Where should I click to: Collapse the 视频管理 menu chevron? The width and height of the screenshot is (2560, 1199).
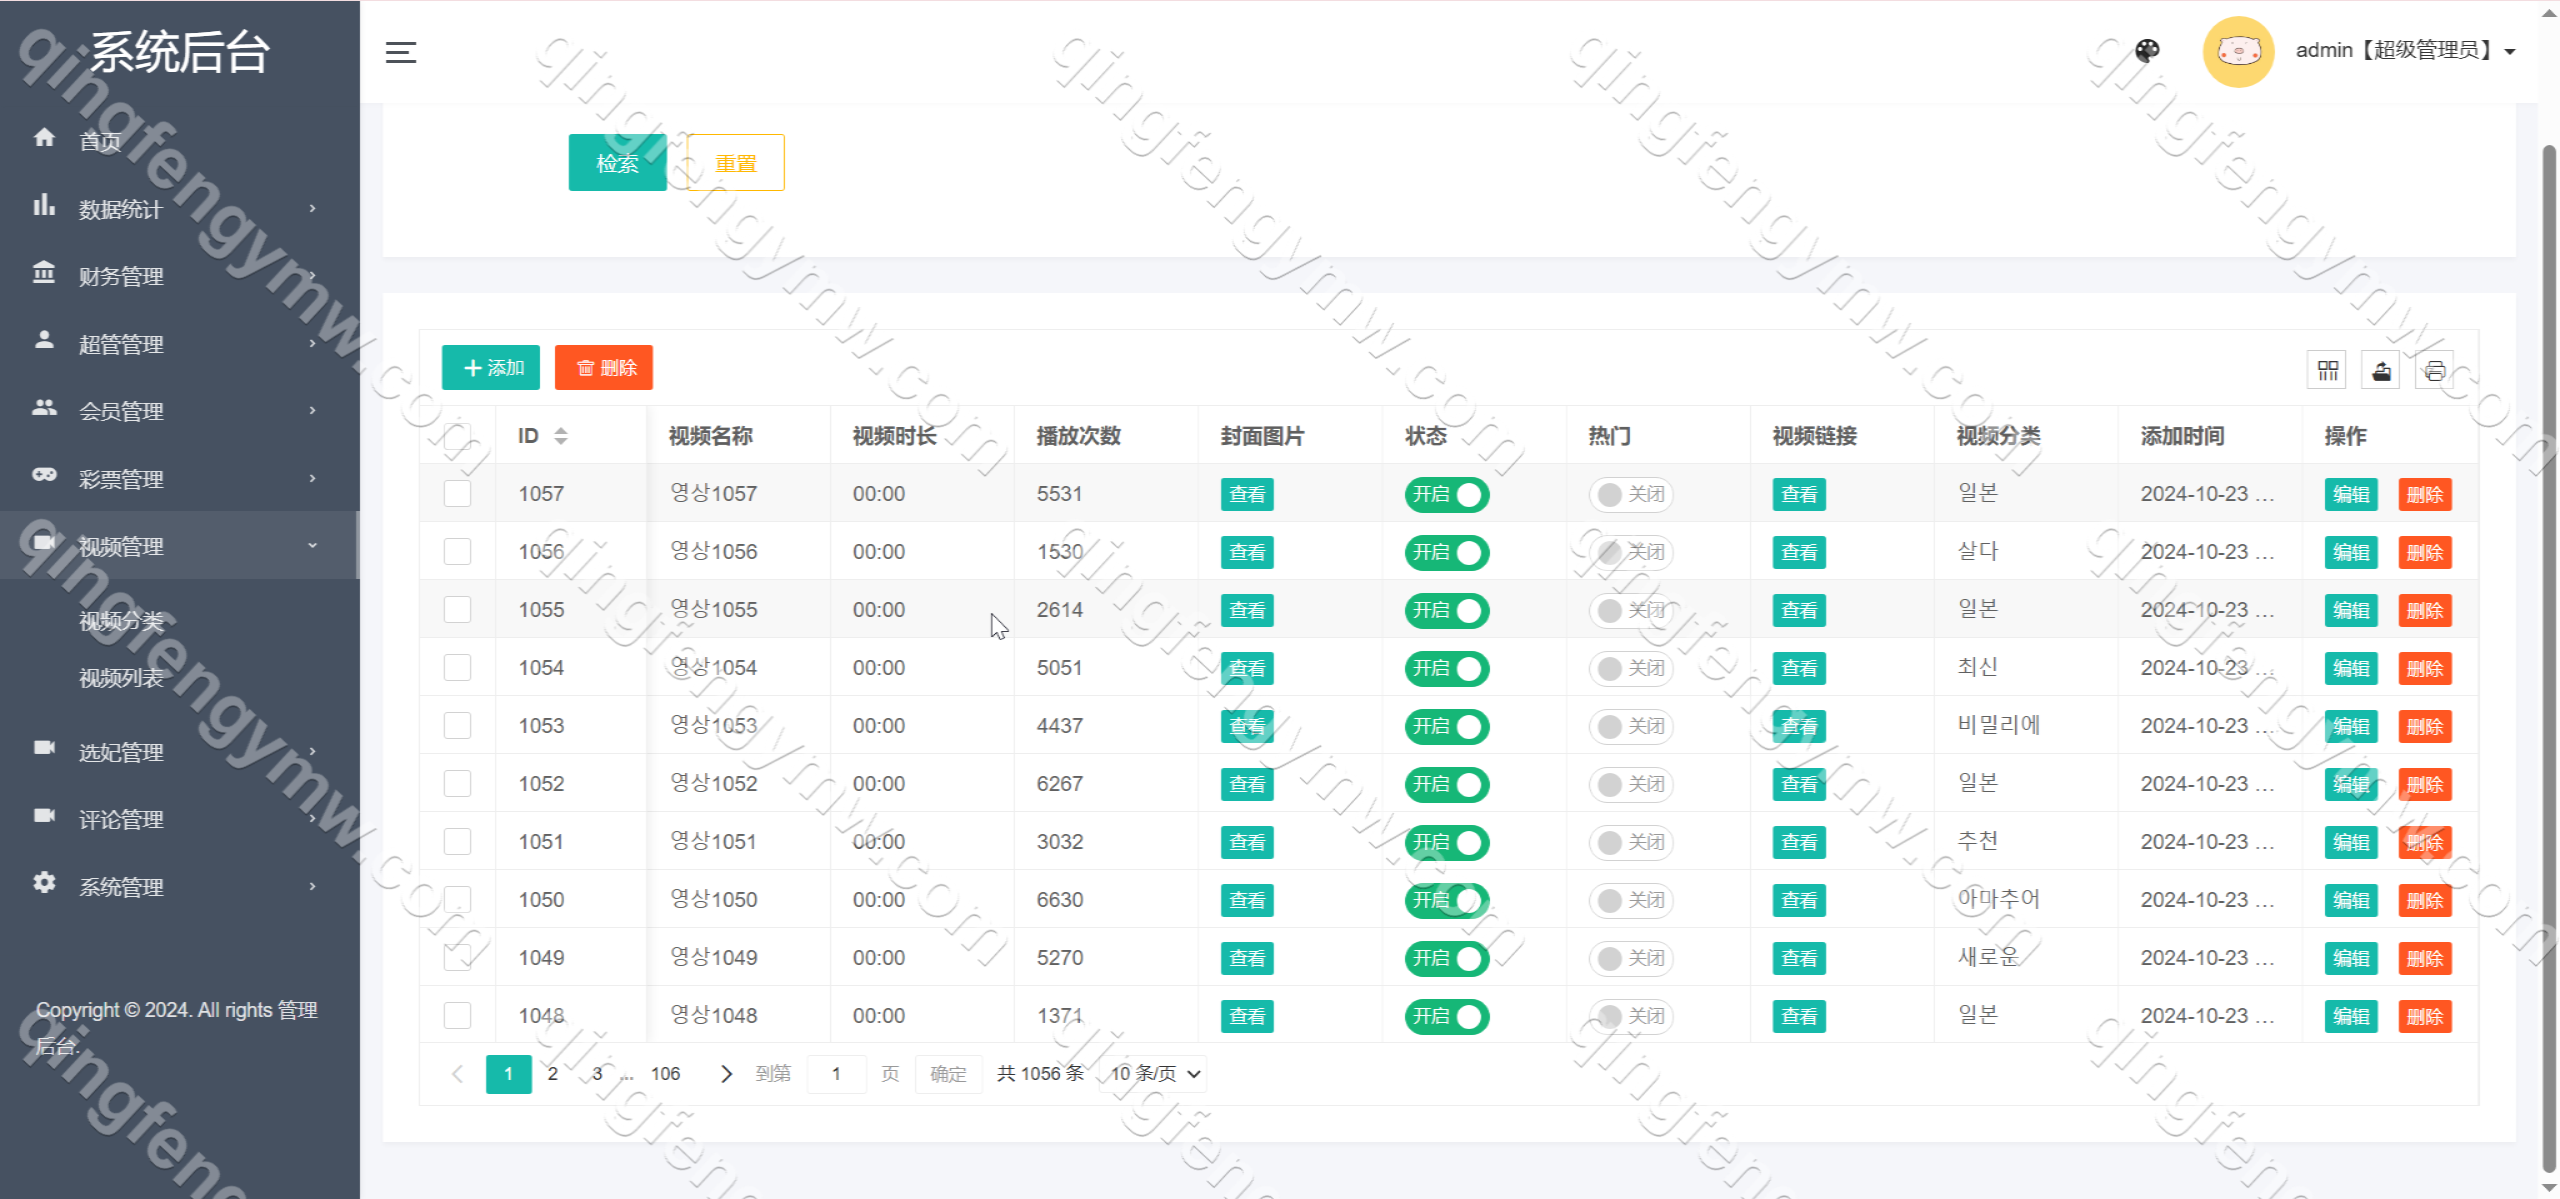tap(313, 545)
